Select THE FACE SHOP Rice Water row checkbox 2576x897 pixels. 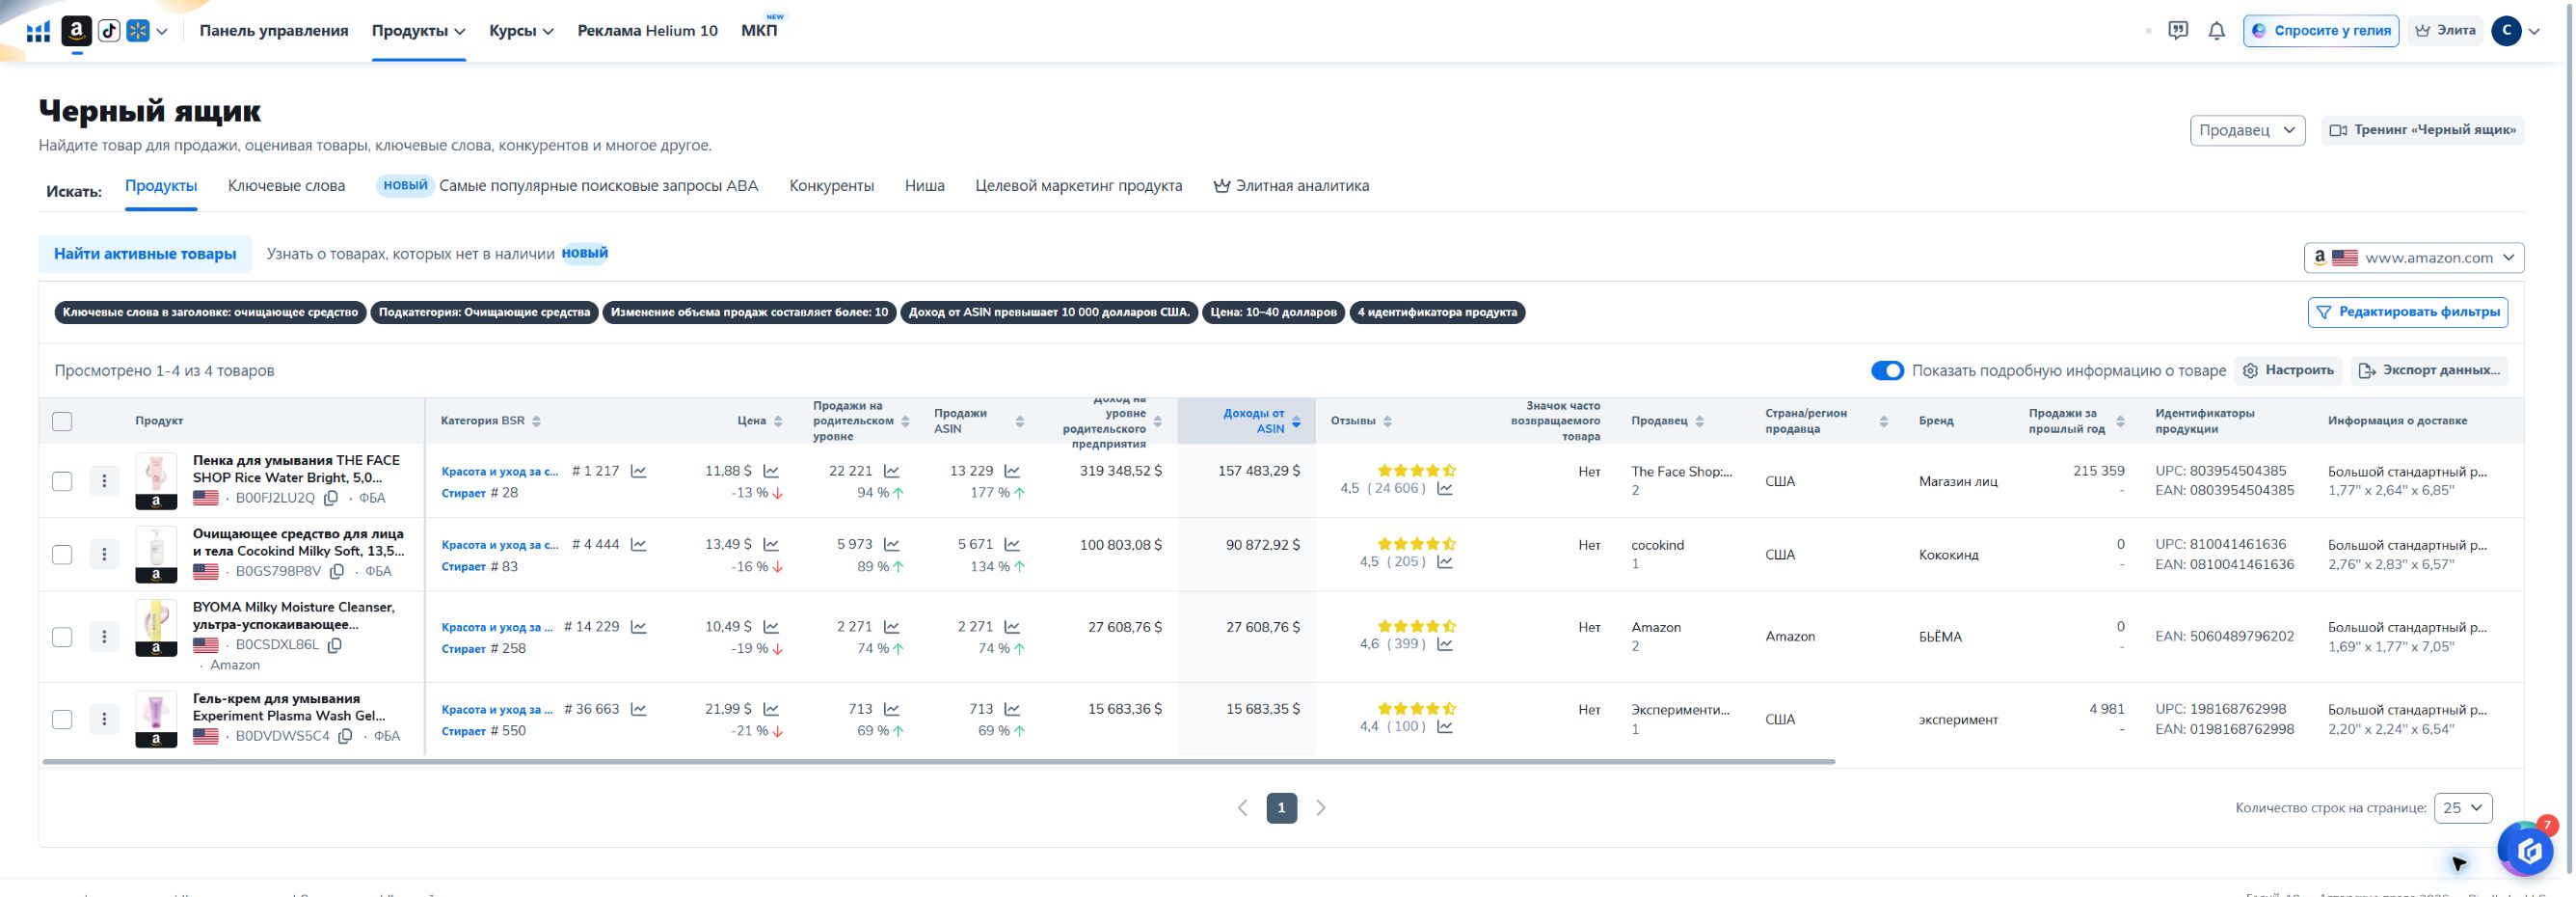62,481
